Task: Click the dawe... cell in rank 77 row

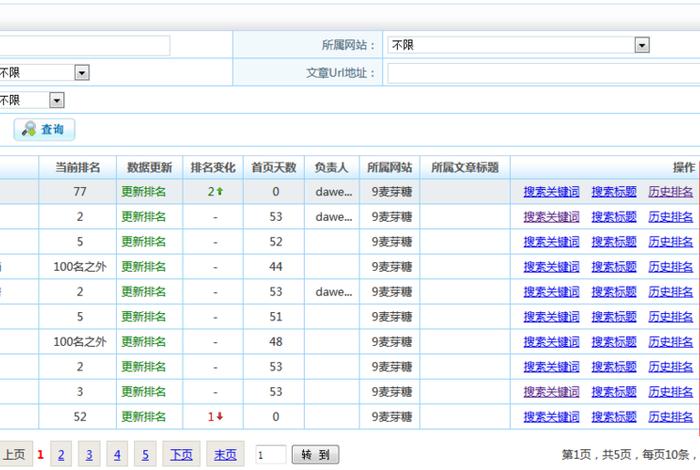Action: pyautogui.click(x=333, y=192)
